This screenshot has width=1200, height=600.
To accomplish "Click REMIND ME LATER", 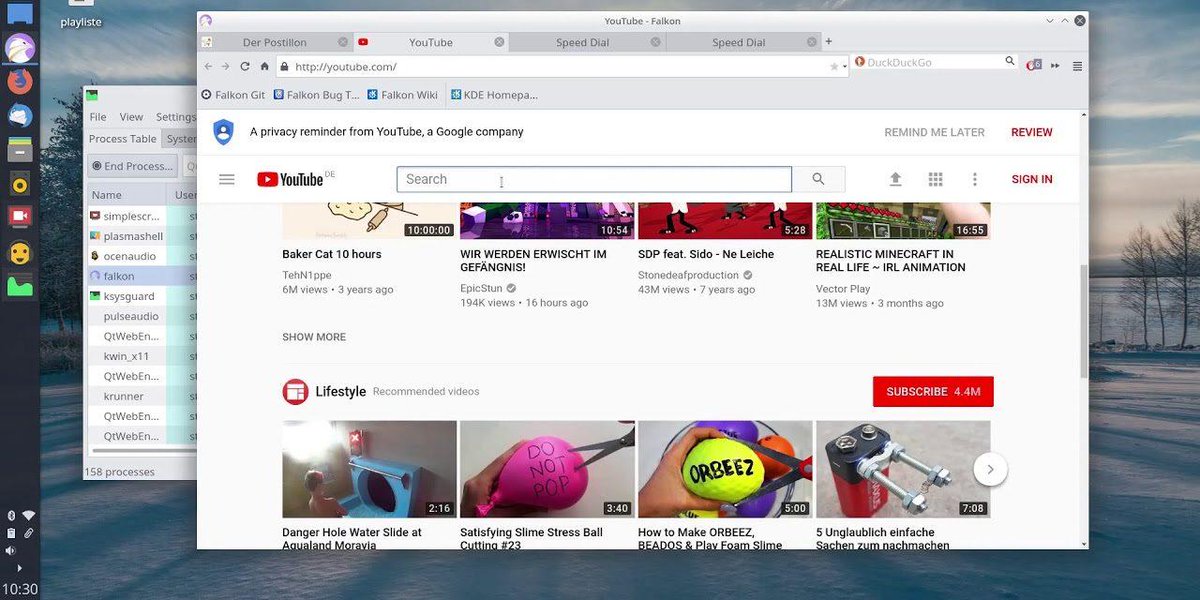I will [x=934, y=132].
